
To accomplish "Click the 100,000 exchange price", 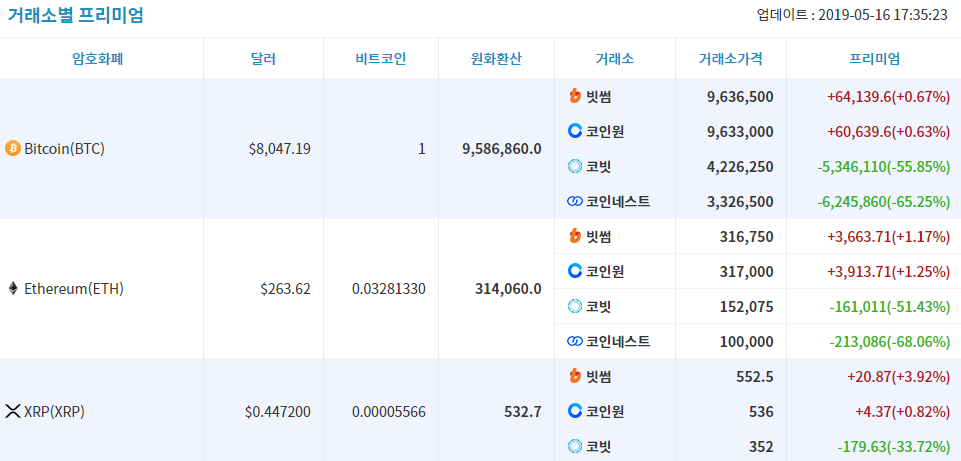I will 746,341.
